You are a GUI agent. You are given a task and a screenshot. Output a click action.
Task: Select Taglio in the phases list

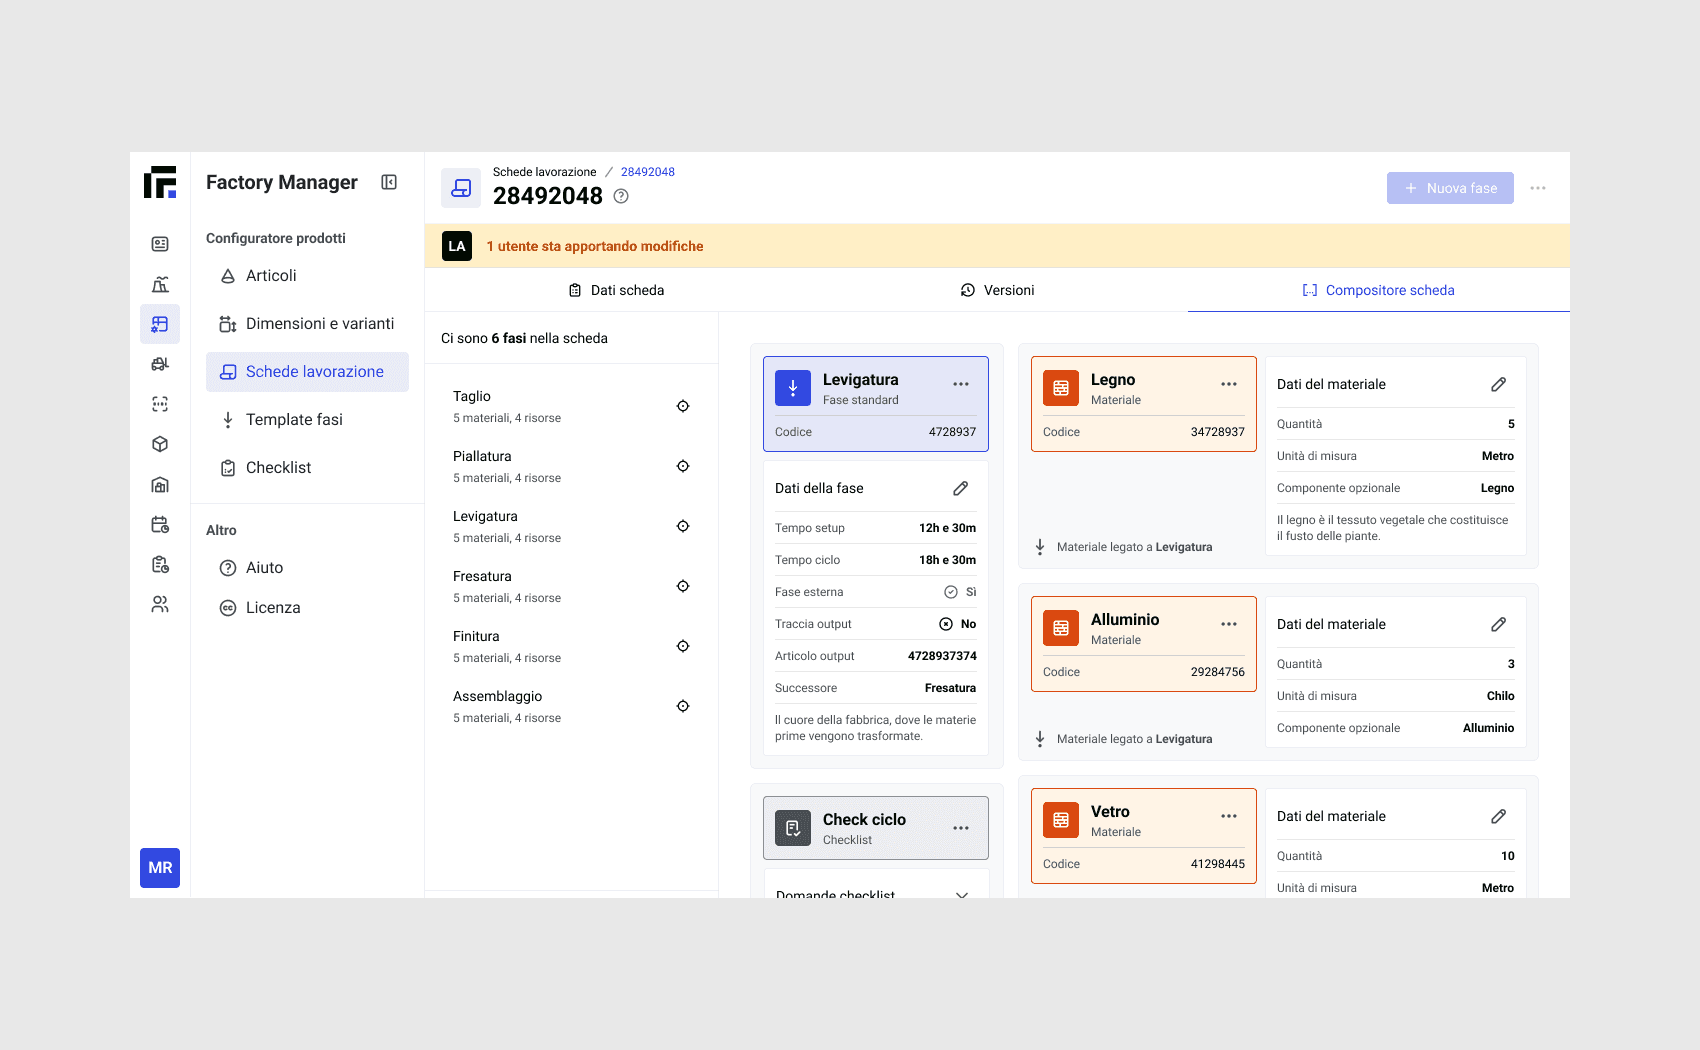tap(571, 406)
